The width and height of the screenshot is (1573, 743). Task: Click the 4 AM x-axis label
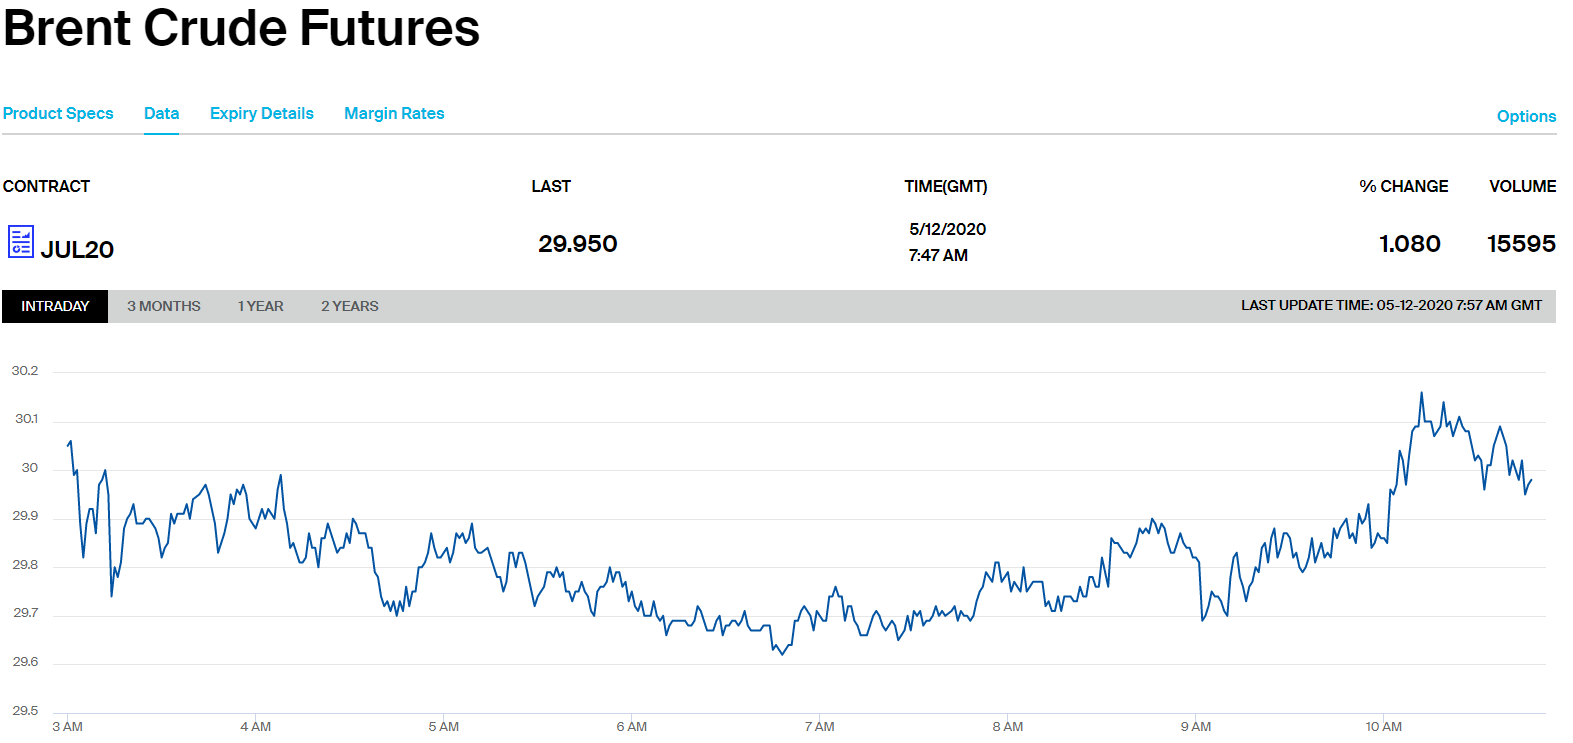(255, 727)
